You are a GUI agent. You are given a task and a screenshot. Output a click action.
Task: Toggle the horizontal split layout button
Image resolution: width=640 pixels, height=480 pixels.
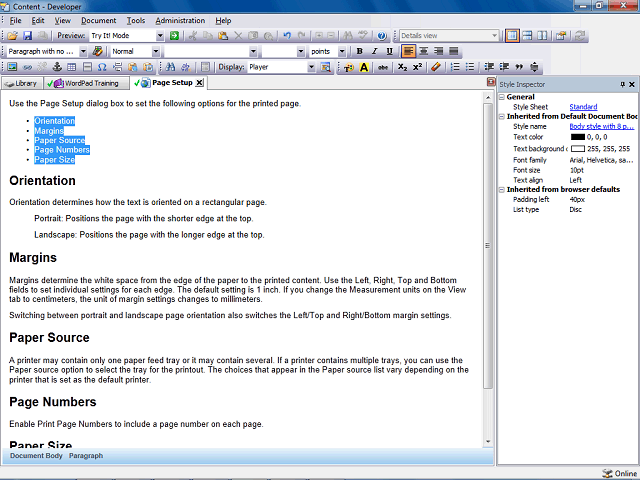pos(527,36)
